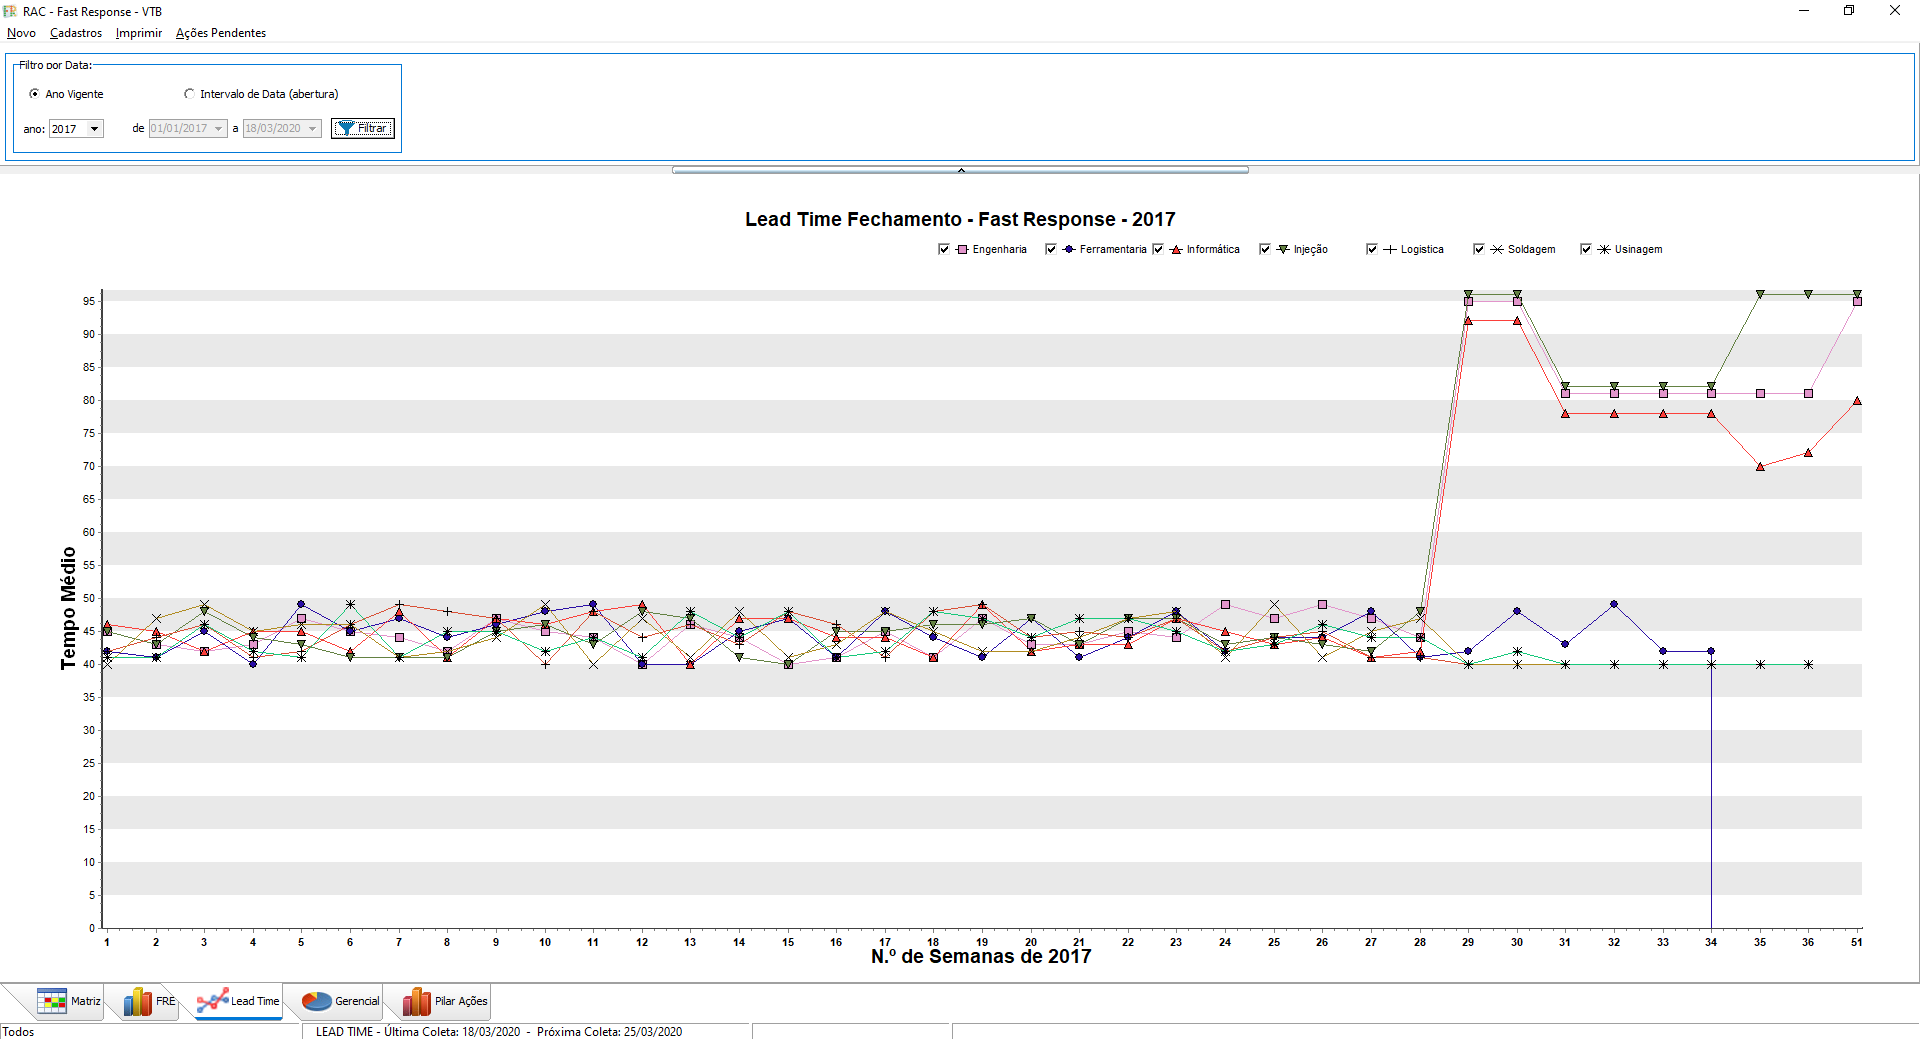Click the Filtro por Data group label
Viewport: 1920px width, 1040px height.
click(55, 65)
